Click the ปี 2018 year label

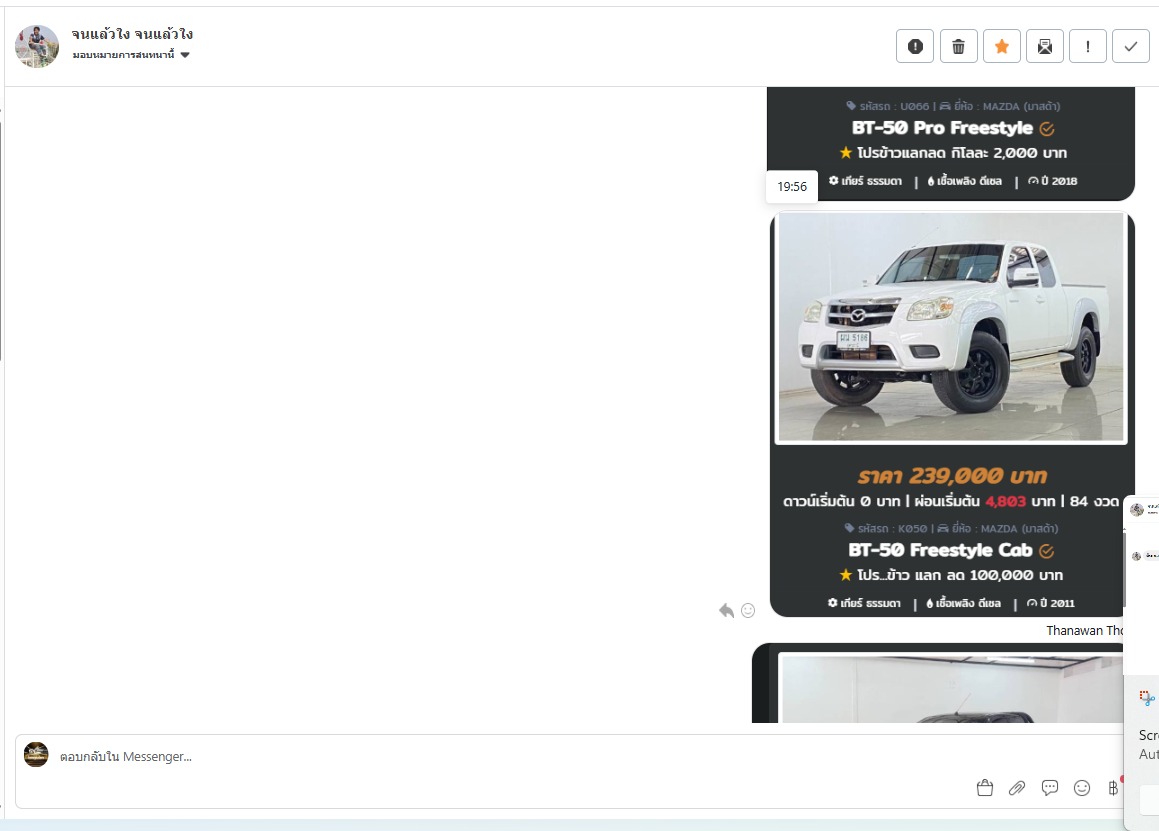tap(1053, 181)
